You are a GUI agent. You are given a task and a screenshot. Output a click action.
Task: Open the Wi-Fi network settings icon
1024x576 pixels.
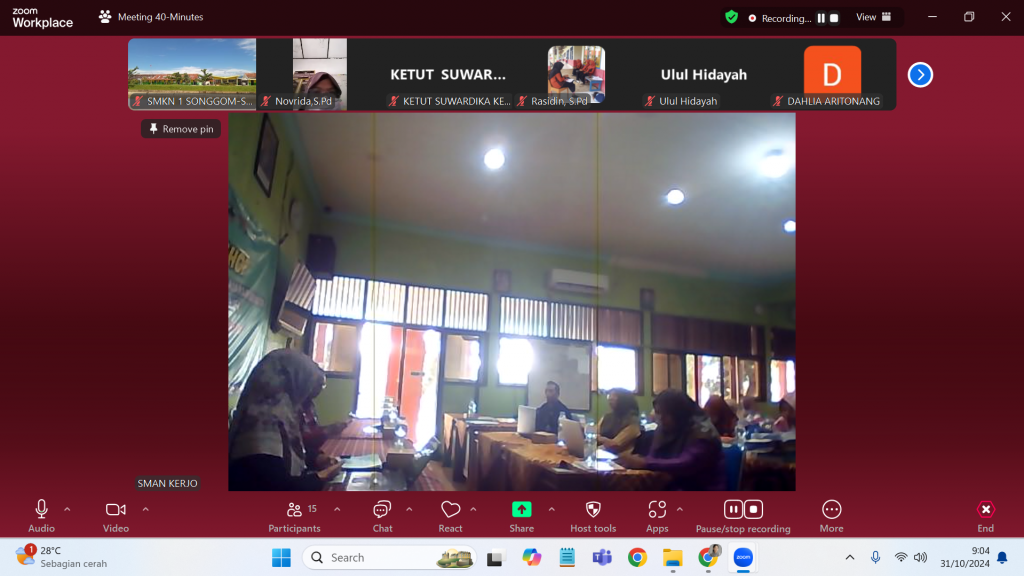coord(901,558)
